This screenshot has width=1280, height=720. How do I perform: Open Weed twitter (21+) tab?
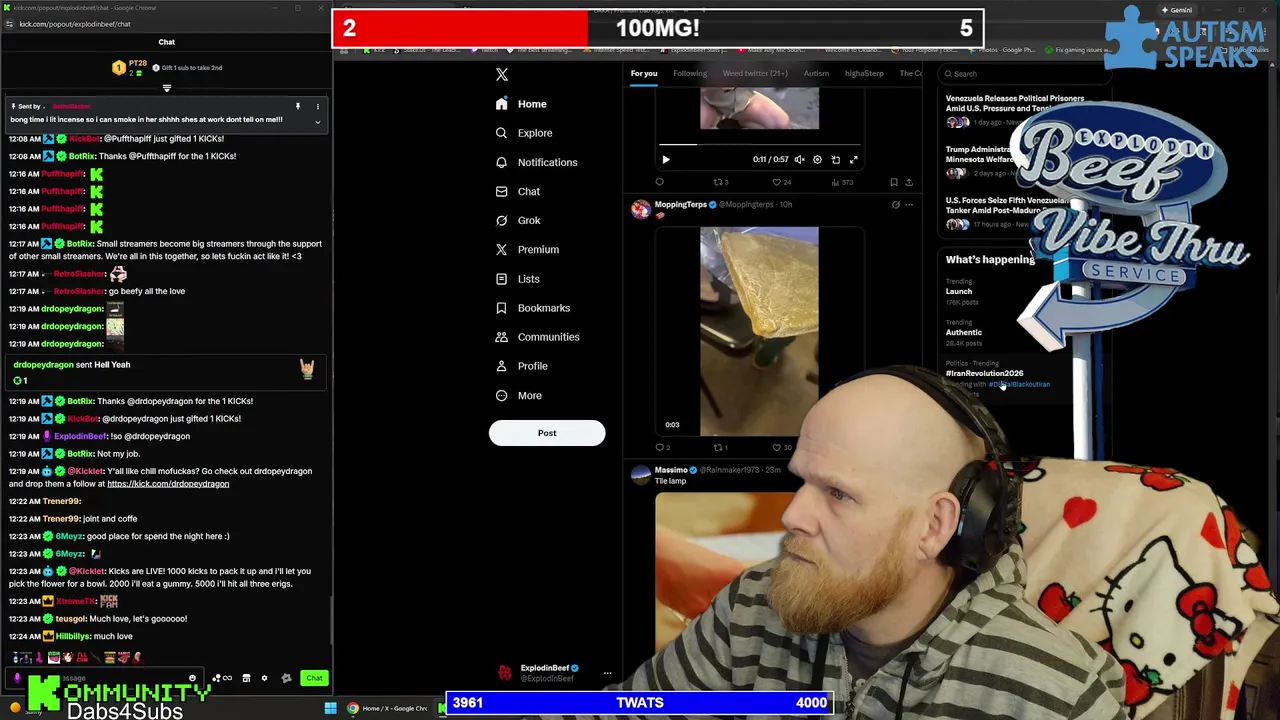pyautogui.click(x=755, y=73)
